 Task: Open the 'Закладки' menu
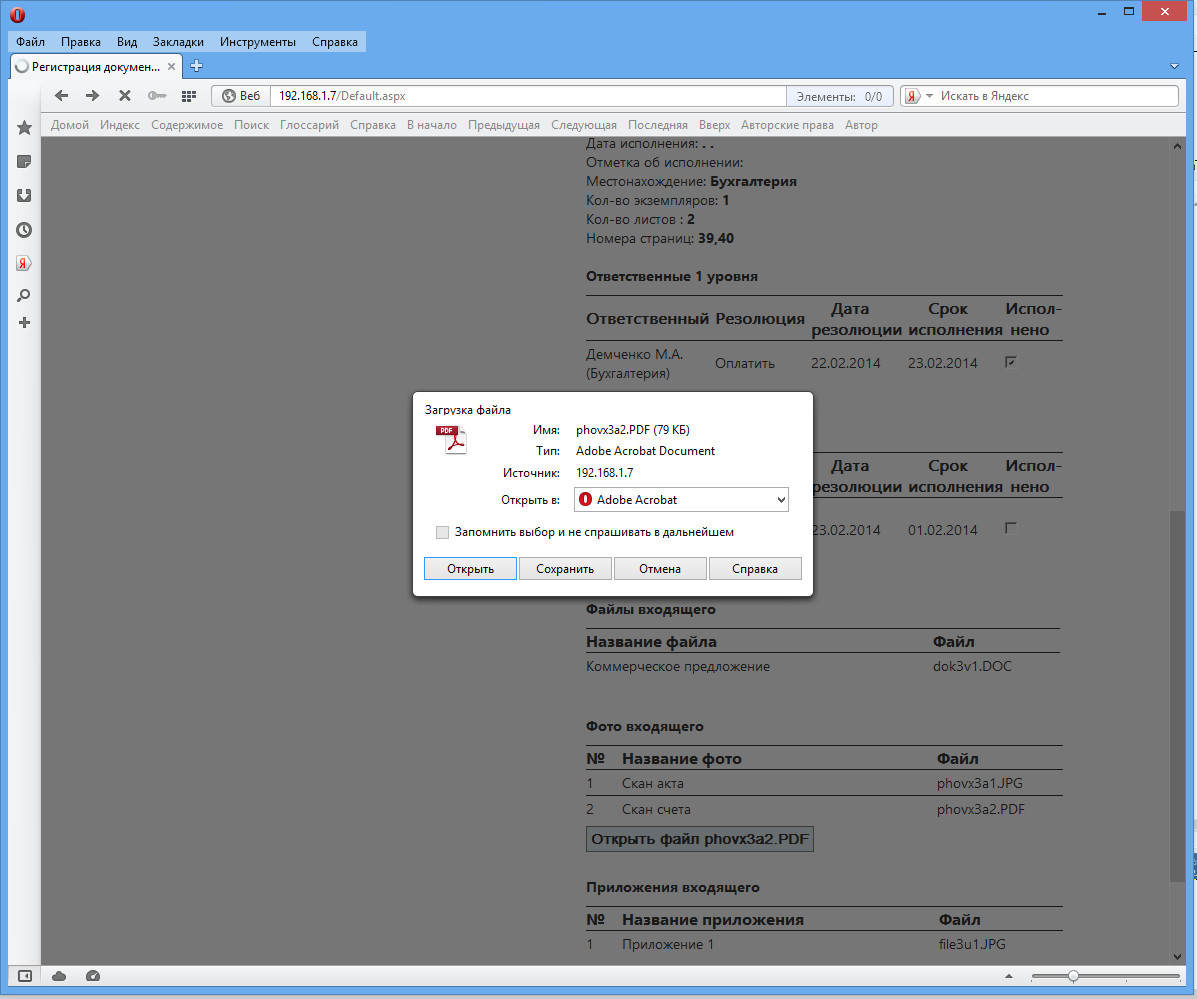178,42
